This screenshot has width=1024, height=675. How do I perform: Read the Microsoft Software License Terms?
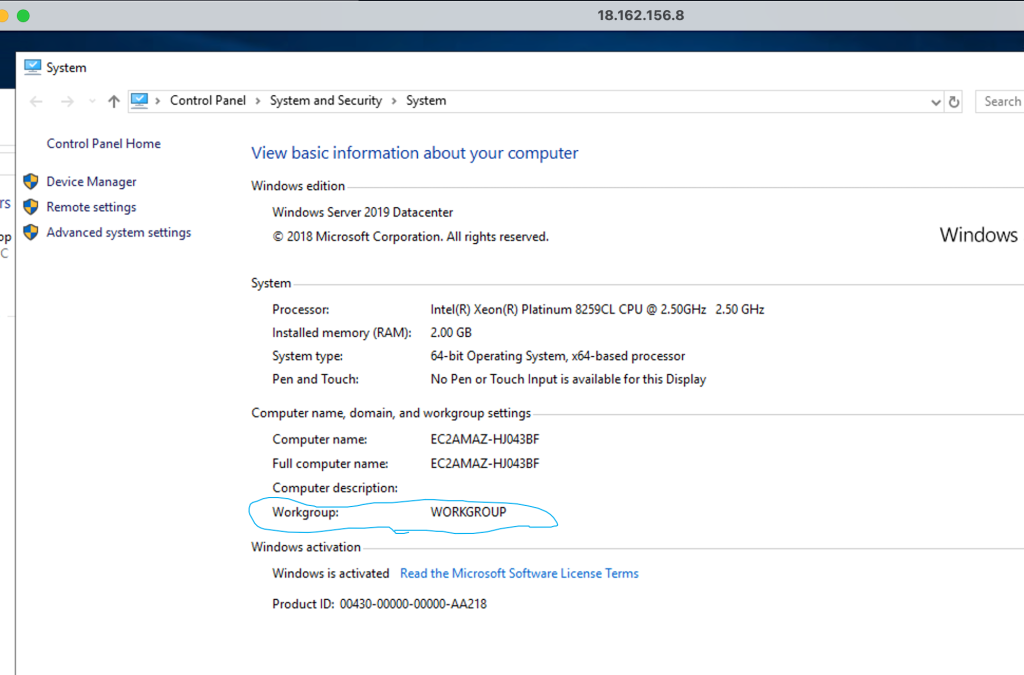pyautogui.click(x=519, y=573)
